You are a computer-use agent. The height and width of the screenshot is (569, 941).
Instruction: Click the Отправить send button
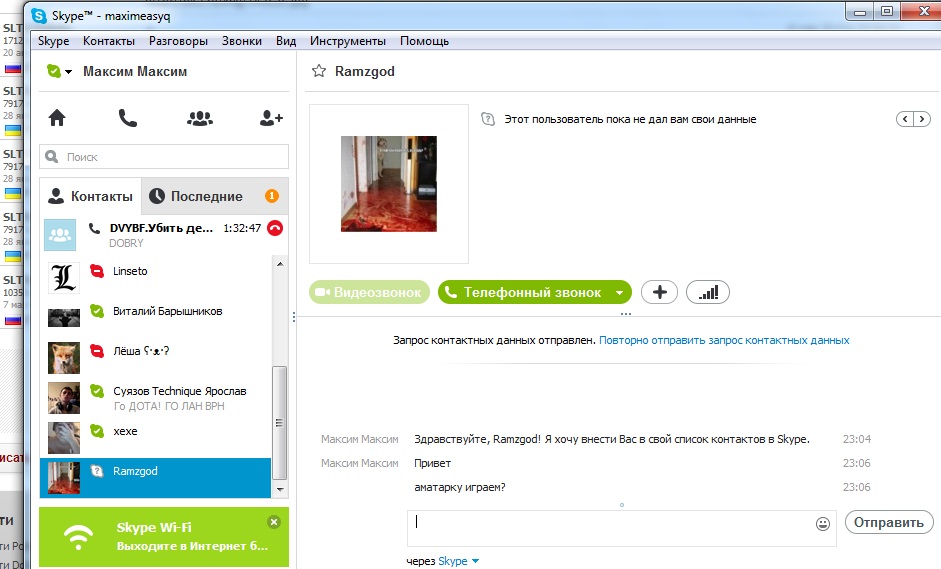889,522
